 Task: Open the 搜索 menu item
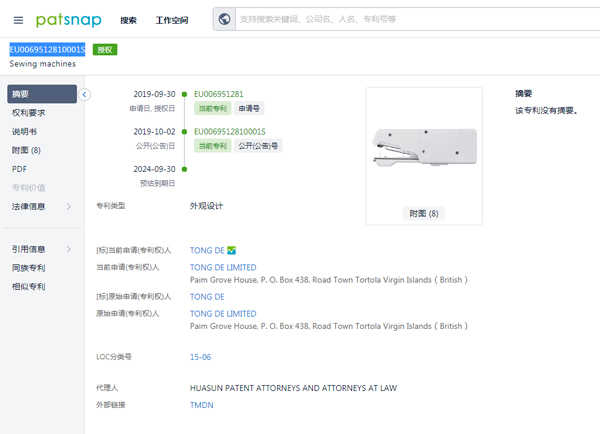(x=128, y=20)
